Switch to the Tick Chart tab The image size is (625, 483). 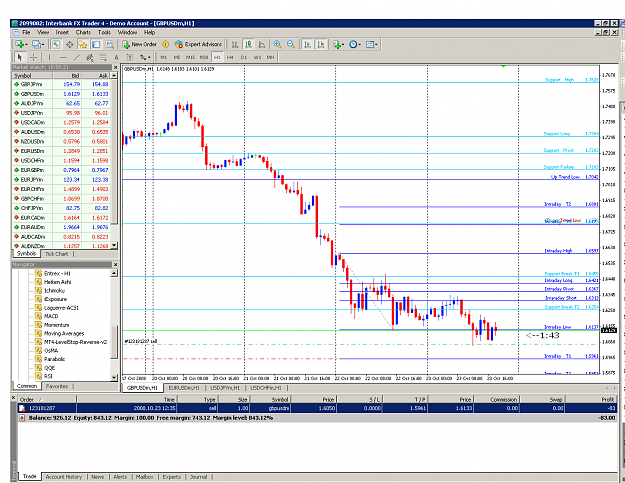click(x=57, y=254)
